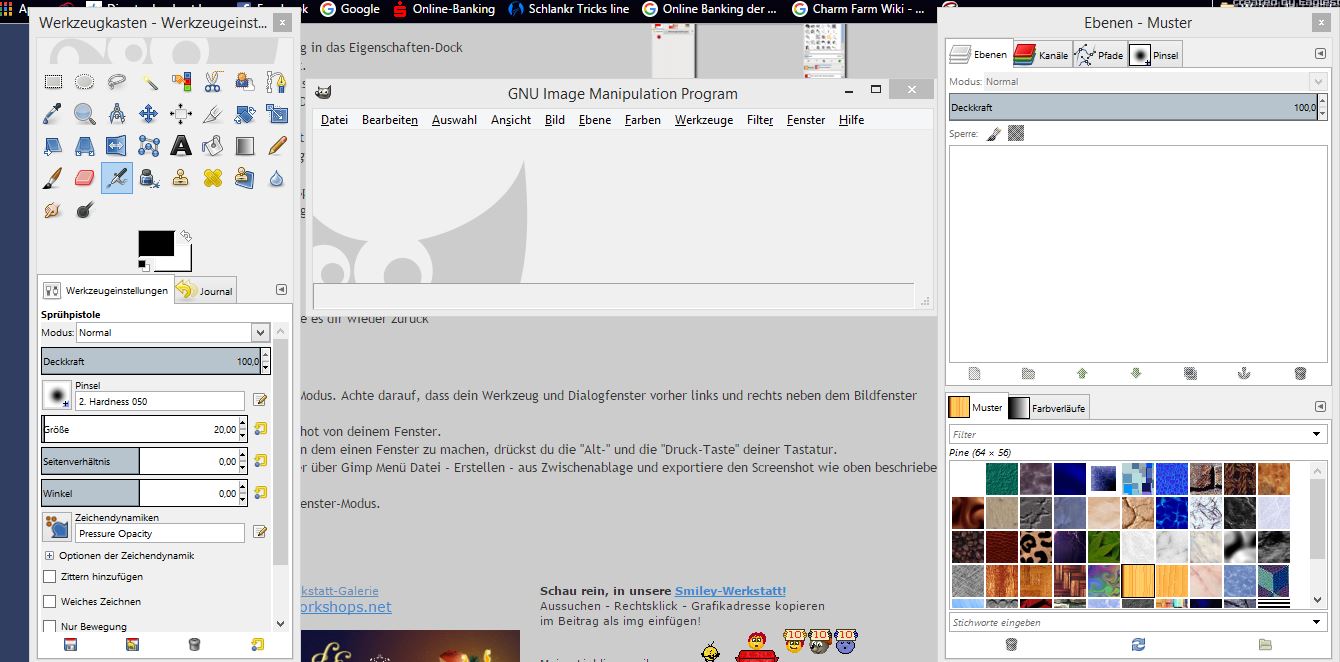Select the Move tool

149,114
